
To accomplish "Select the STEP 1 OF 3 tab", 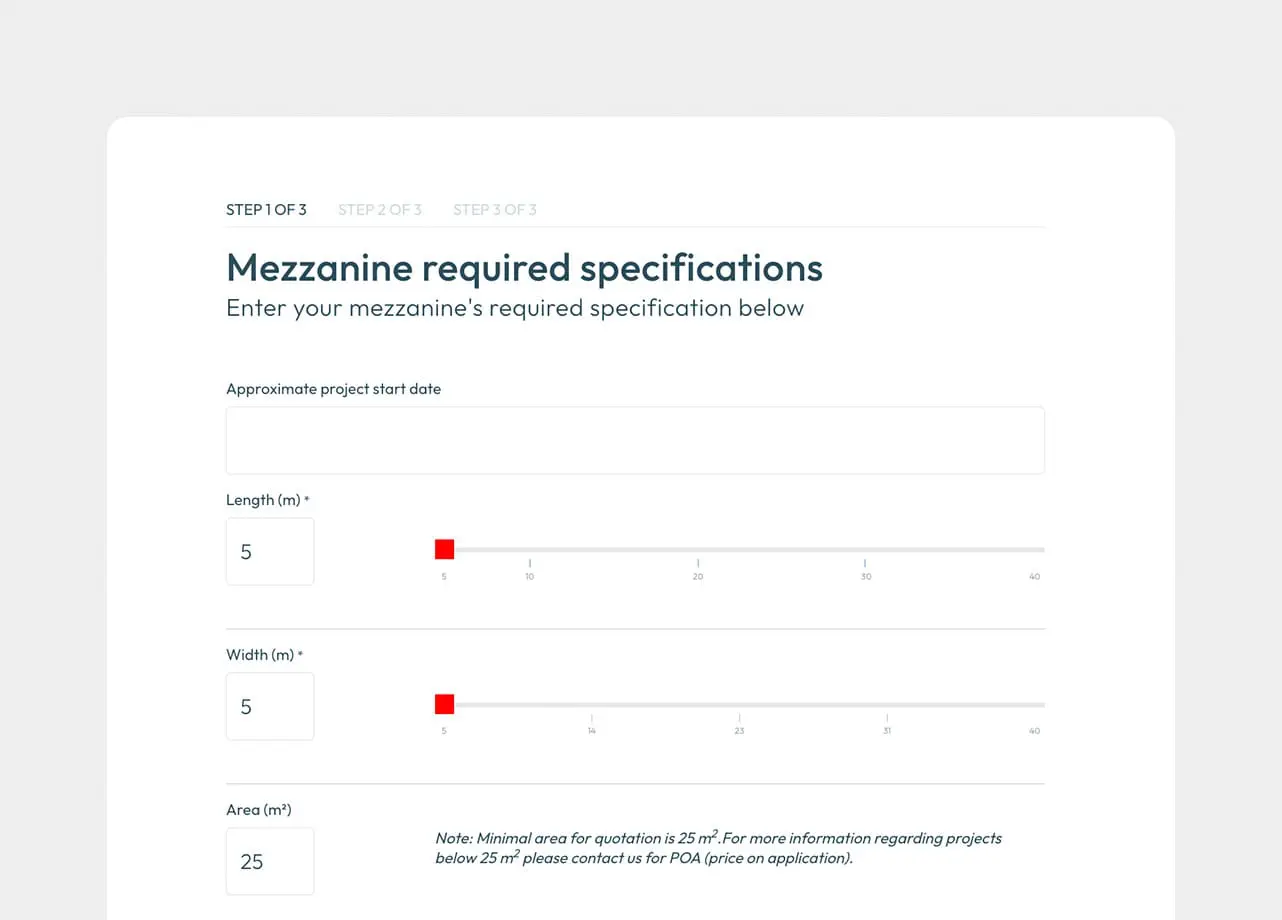I will [x=266, y=210].
